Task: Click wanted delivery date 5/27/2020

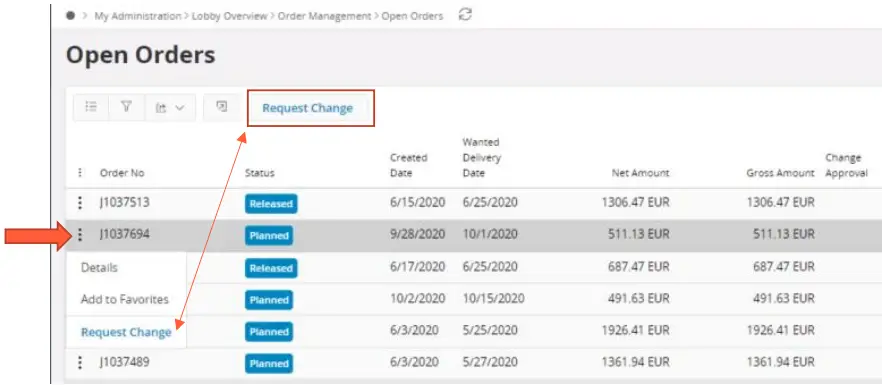Action: tap(490, 362)
